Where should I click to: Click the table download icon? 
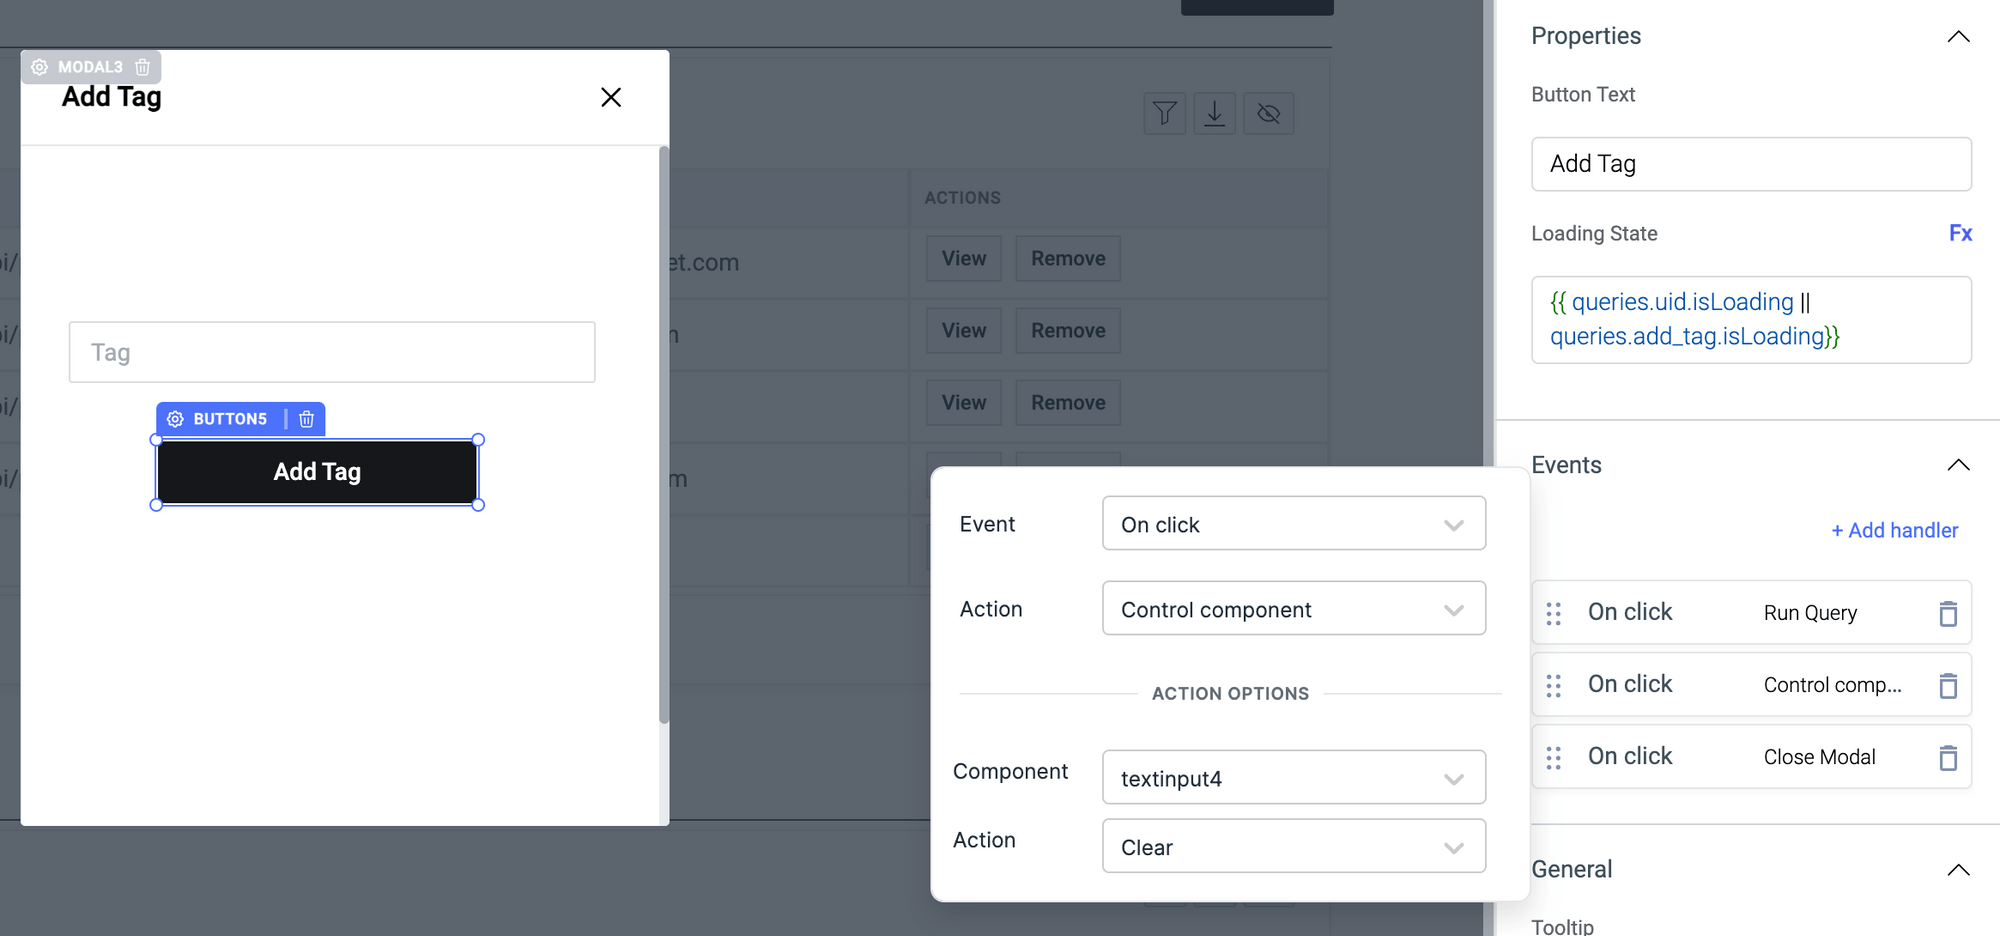1214,113
